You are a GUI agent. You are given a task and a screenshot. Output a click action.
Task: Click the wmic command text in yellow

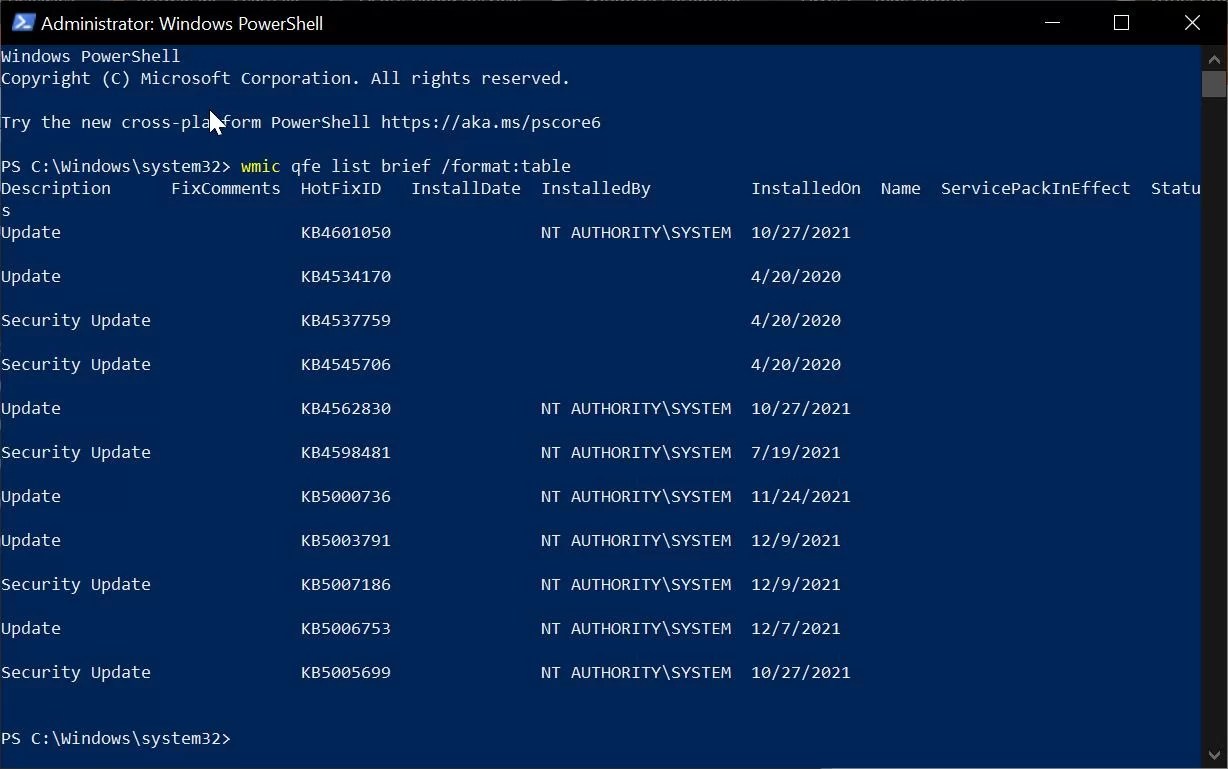pyautogui.click(x=260, y=166)
